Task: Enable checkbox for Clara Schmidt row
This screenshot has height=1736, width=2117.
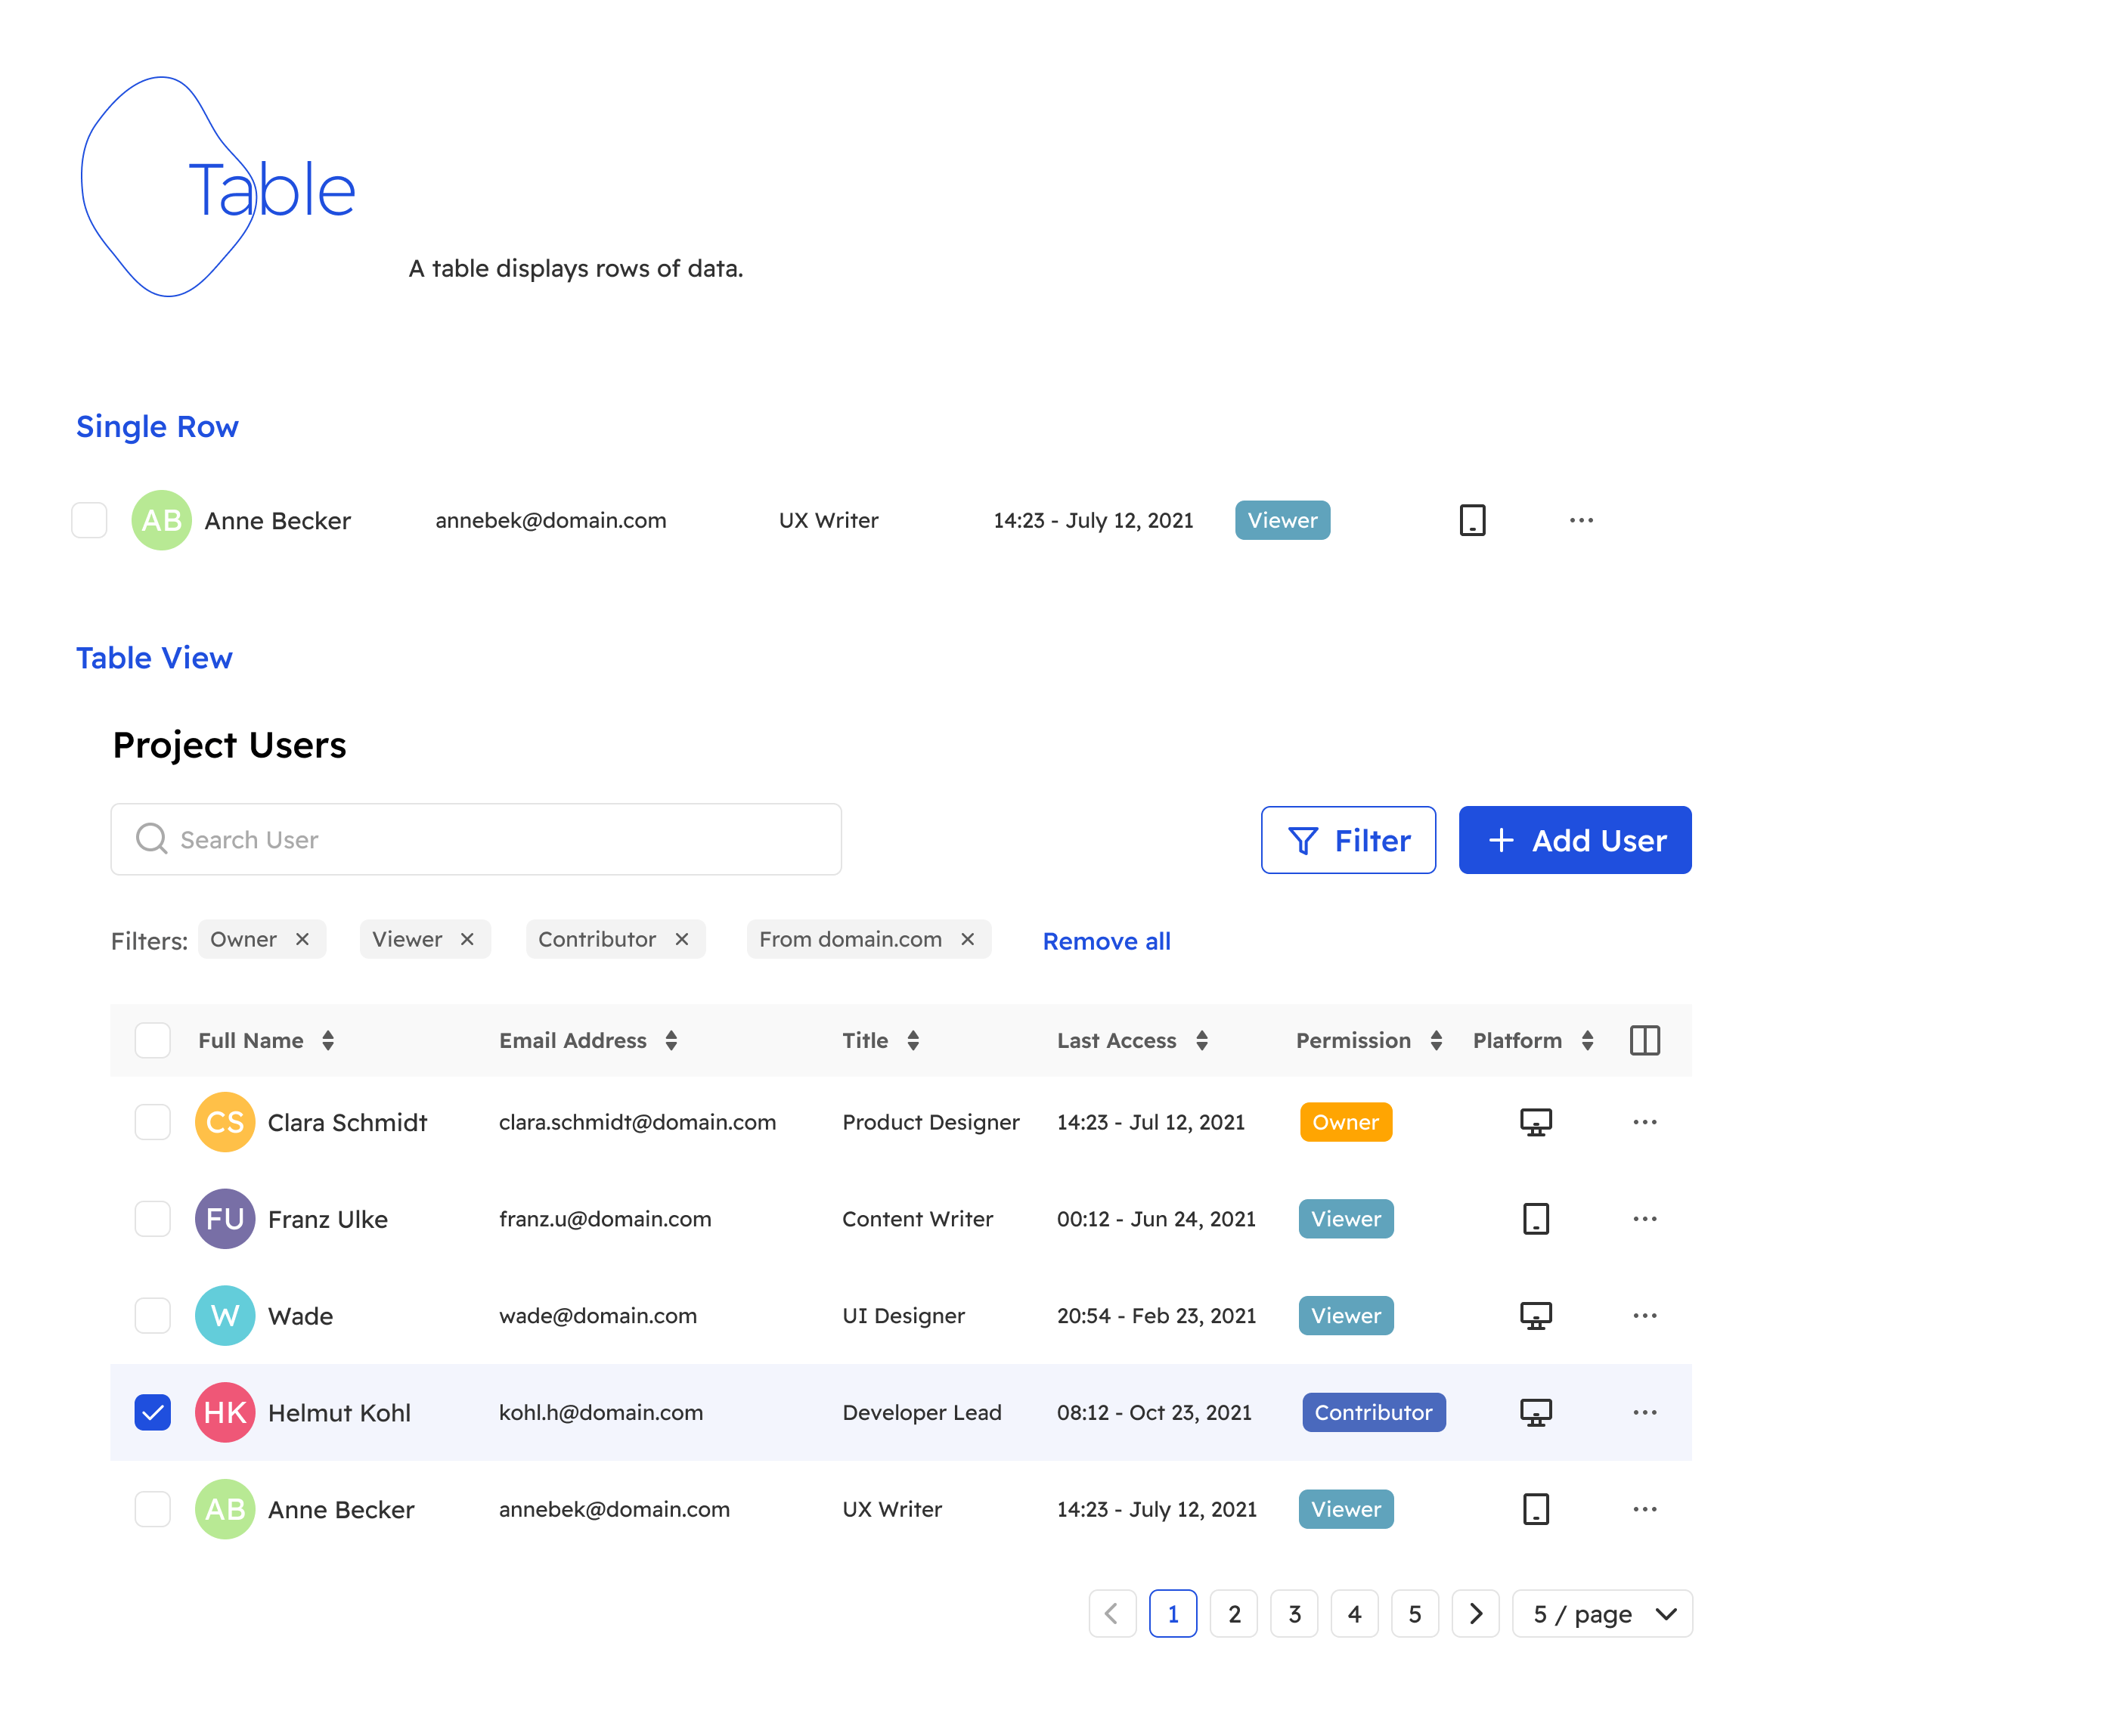Action: pos(153,1121)
